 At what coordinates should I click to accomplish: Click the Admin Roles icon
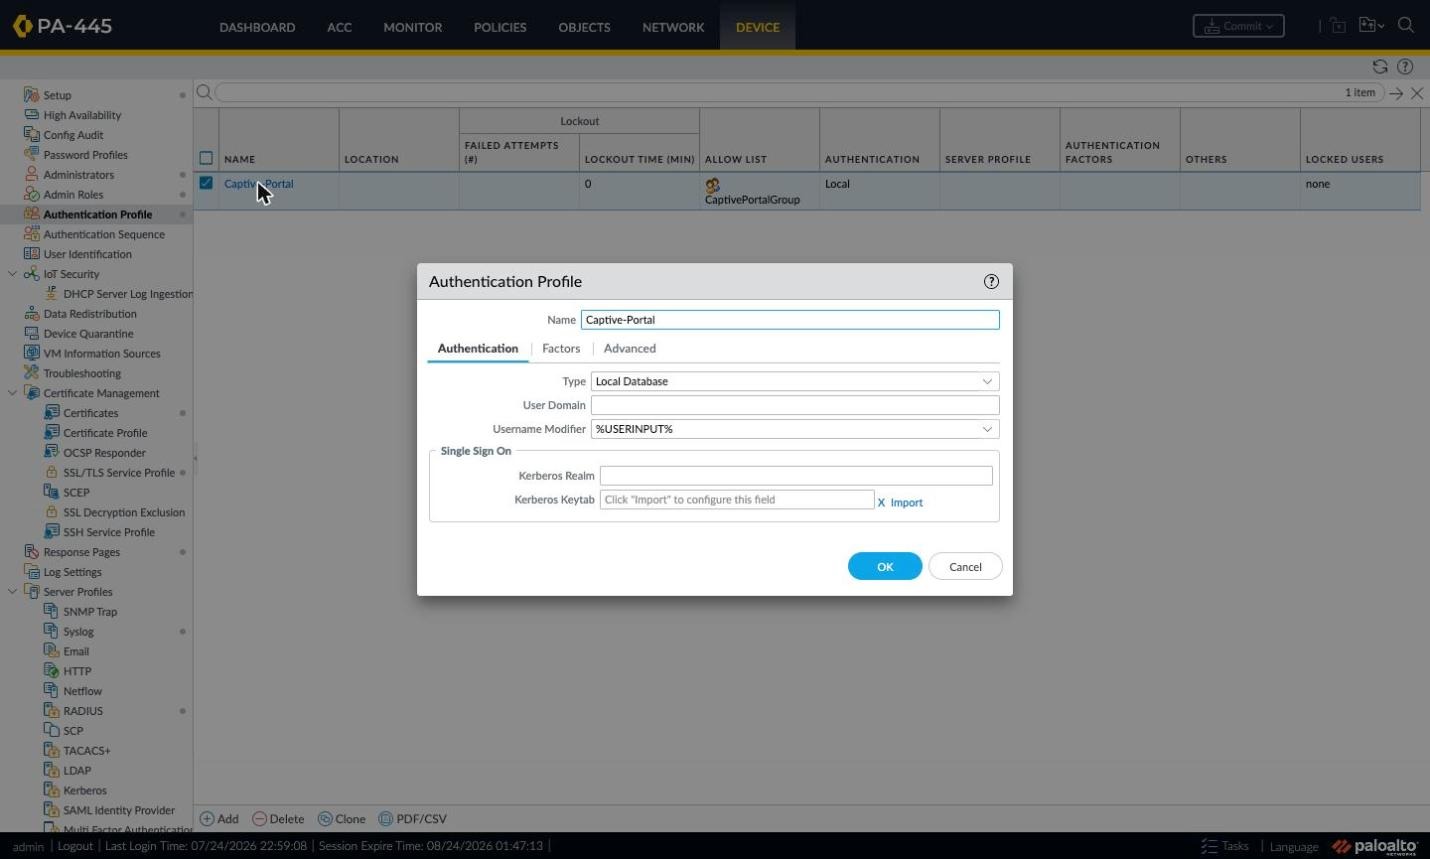point(31,195)
